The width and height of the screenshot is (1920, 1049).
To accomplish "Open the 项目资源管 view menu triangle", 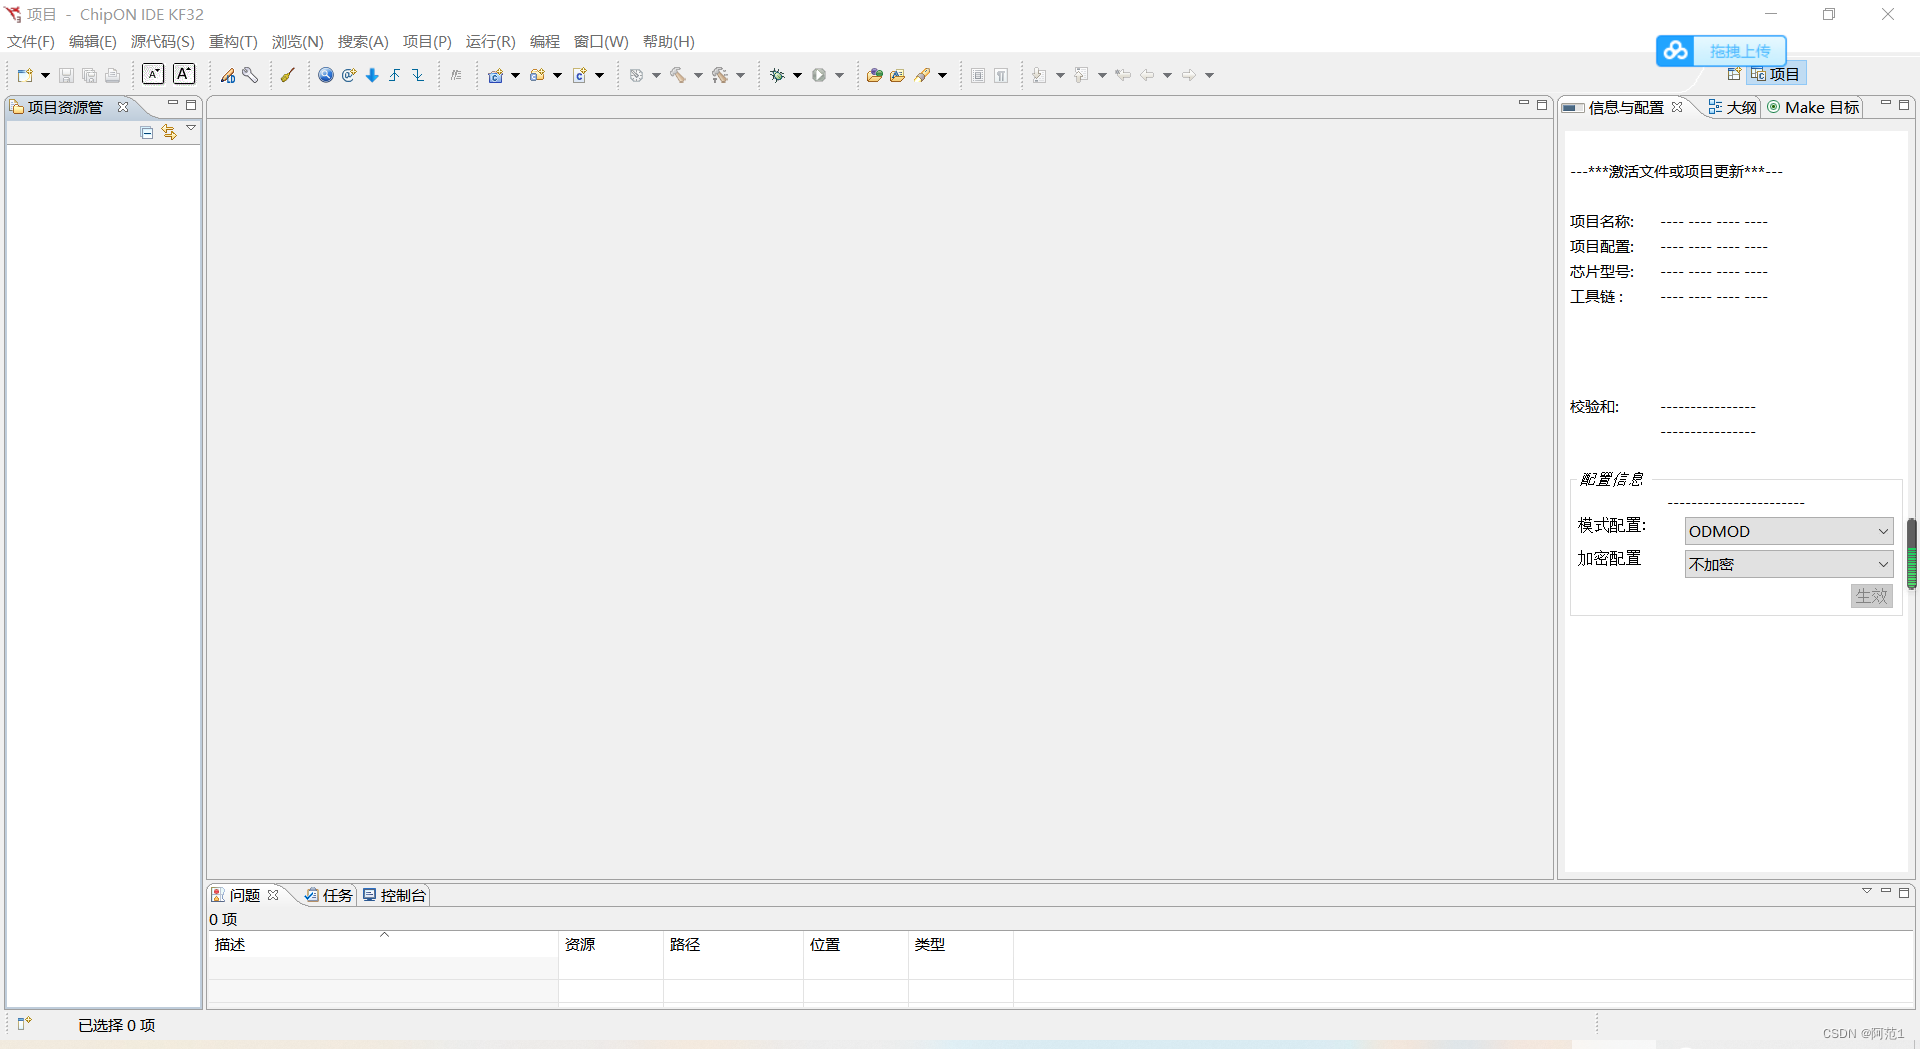I will (x=191, y=128).
